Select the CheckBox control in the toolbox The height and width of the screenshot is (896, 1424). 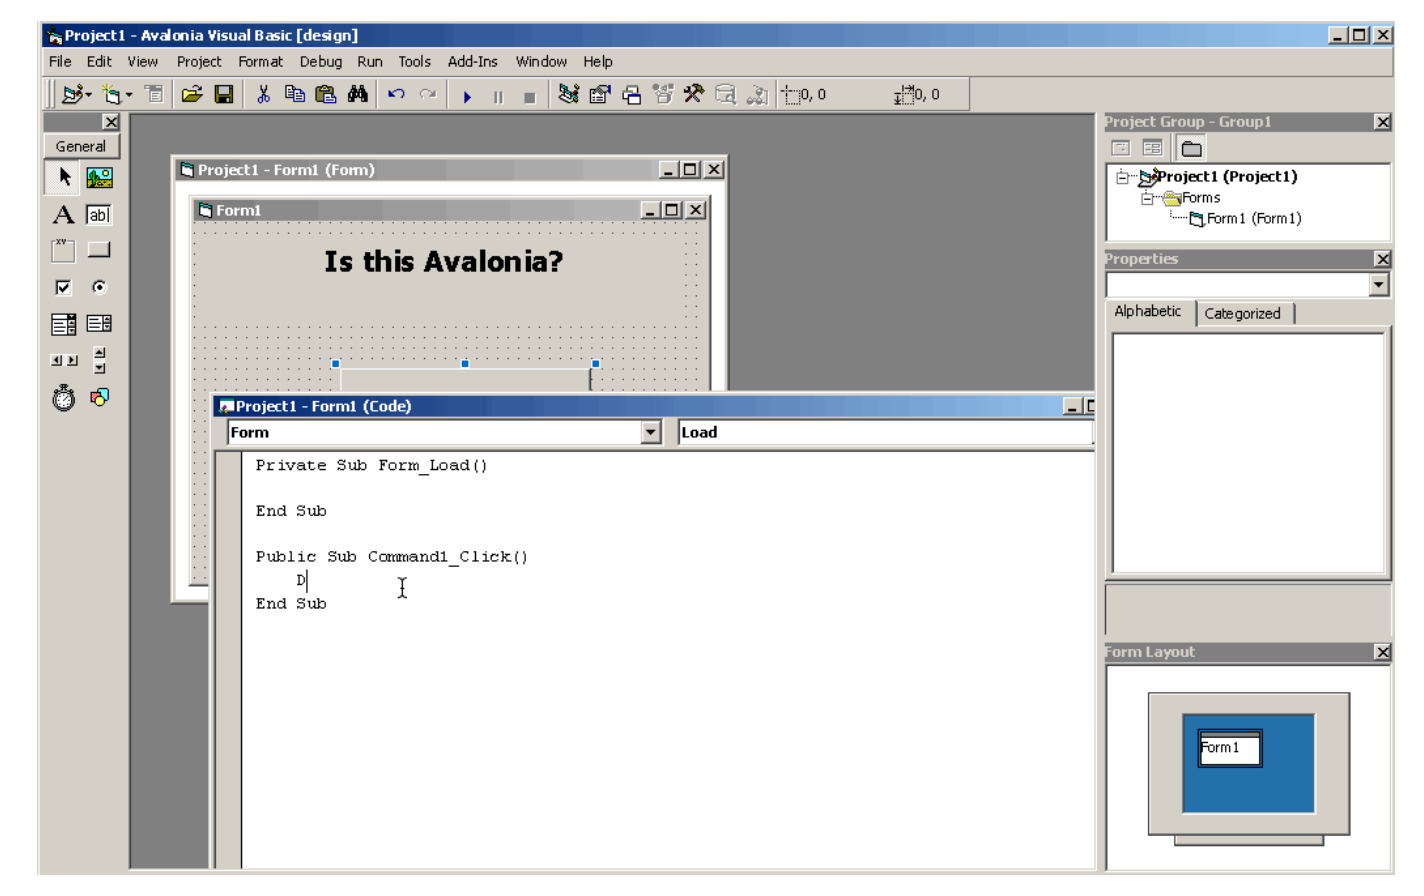pos(63,288)
